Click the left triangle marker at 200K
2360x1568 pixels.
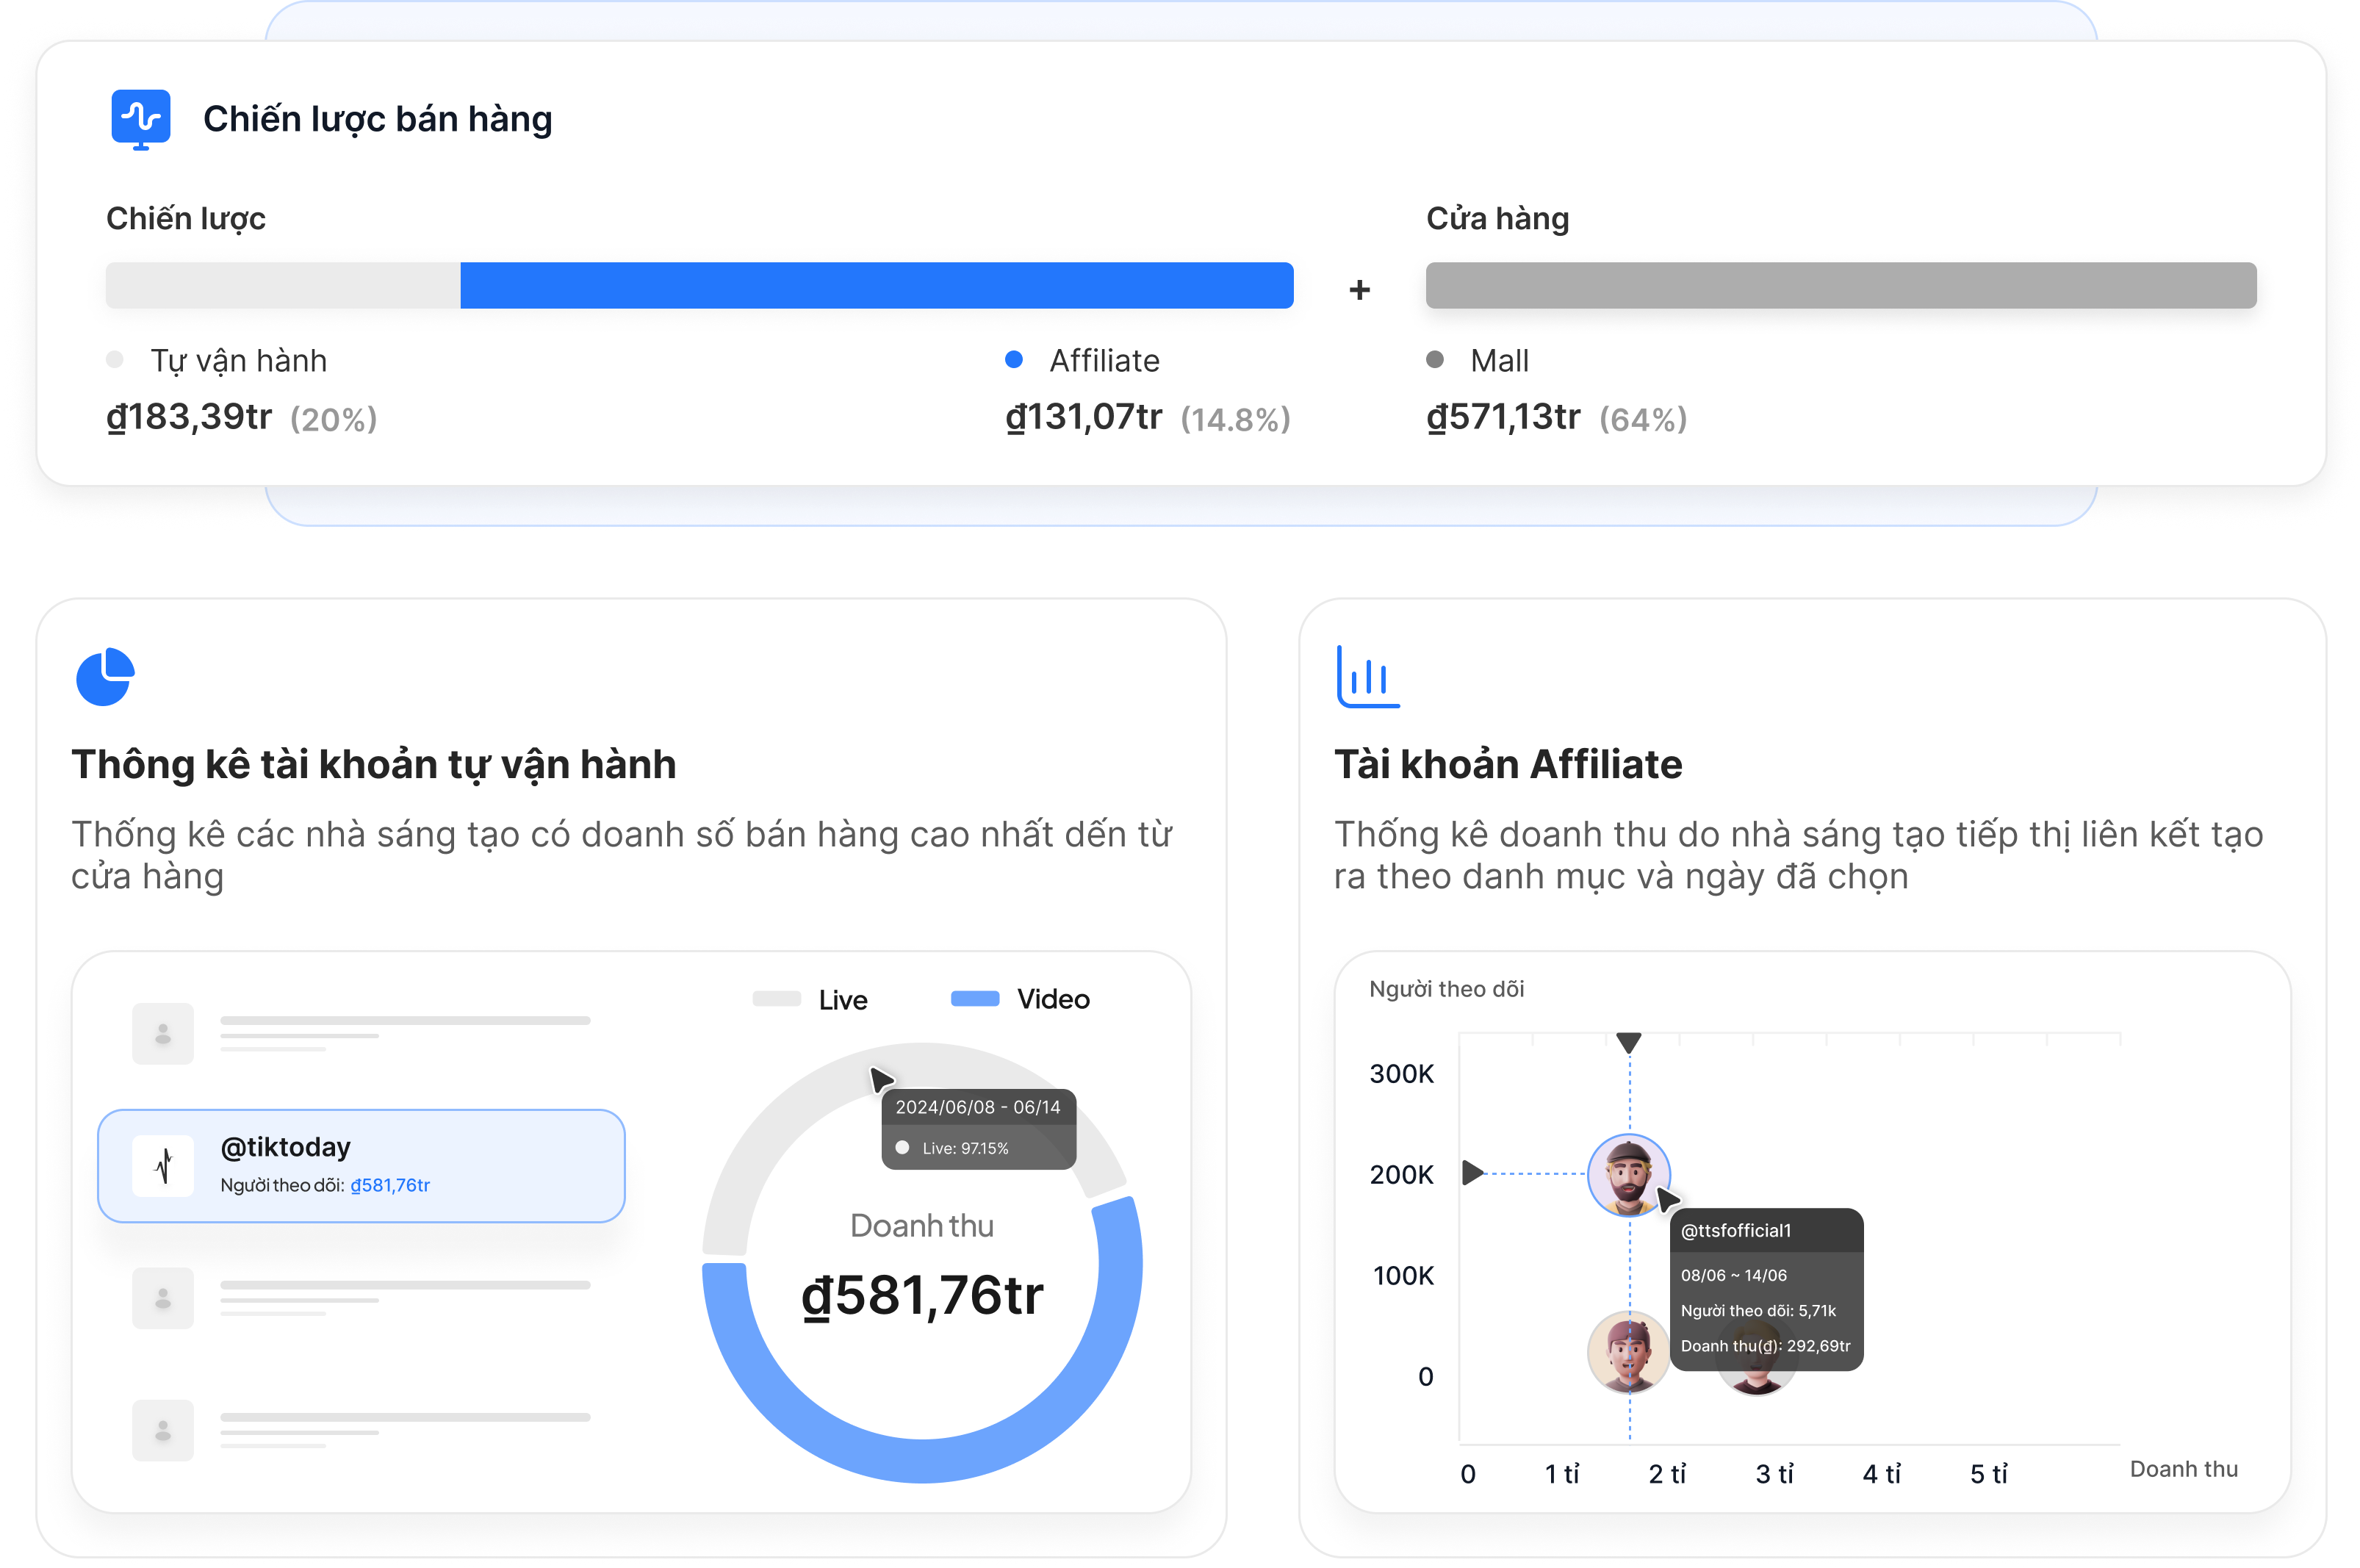[x=1472, y=1172]
